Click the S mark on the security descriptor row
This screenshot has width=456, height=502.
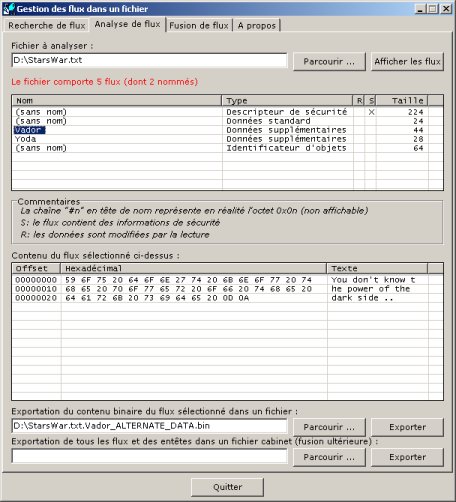371,112
